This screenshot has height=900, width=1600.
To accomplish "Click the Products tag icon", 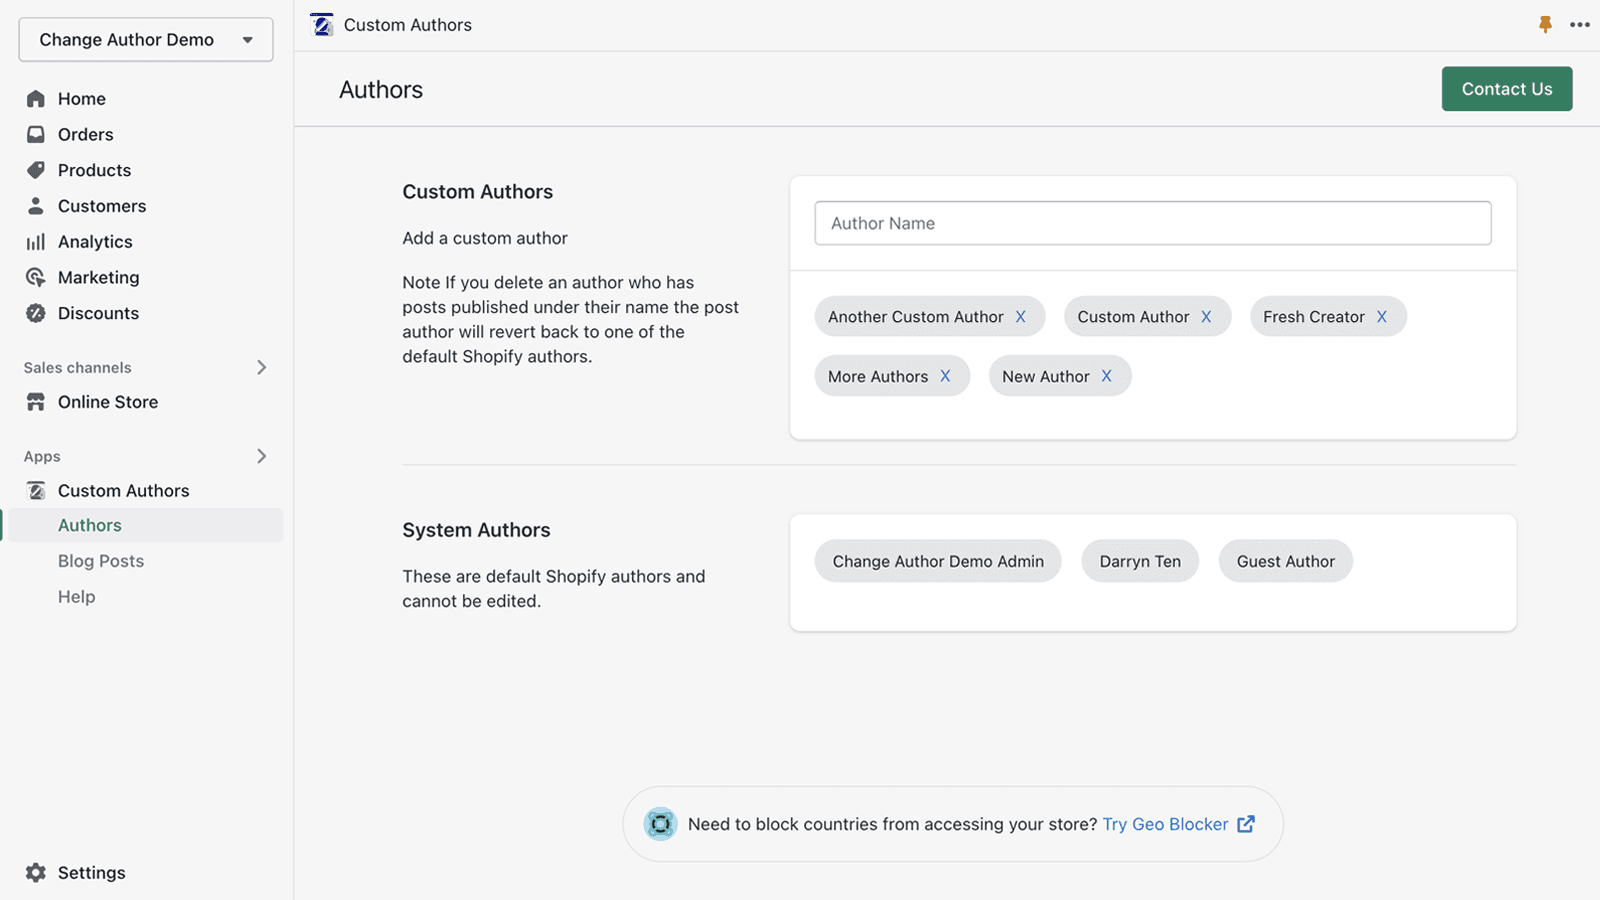I will (x=36, y=170).
